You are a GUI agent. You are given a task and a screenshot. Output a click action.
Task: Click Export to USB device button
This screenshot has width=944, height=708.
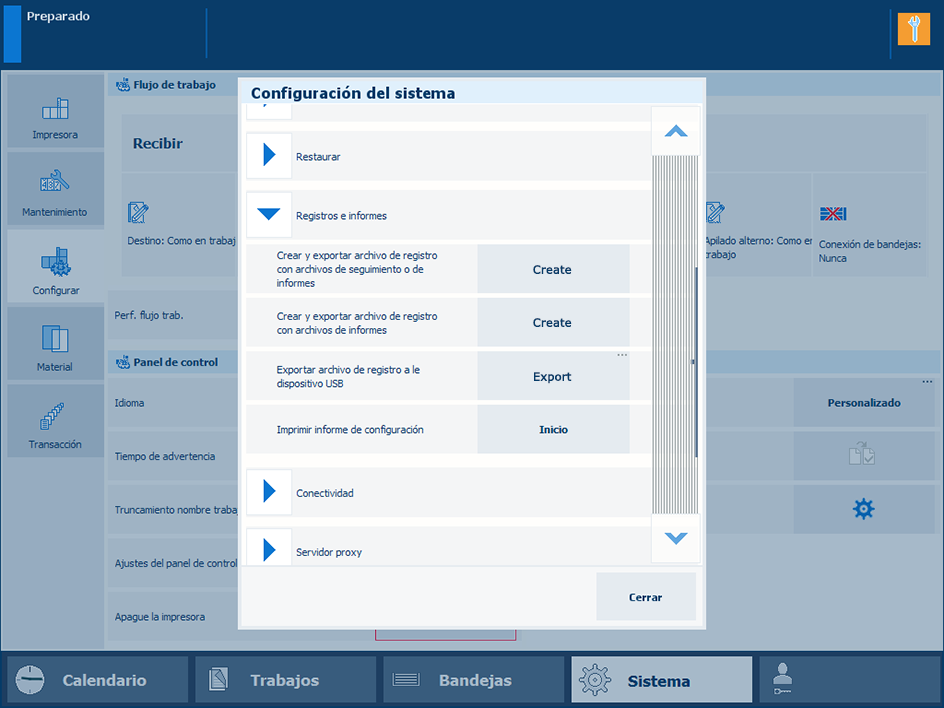(553, 376)
